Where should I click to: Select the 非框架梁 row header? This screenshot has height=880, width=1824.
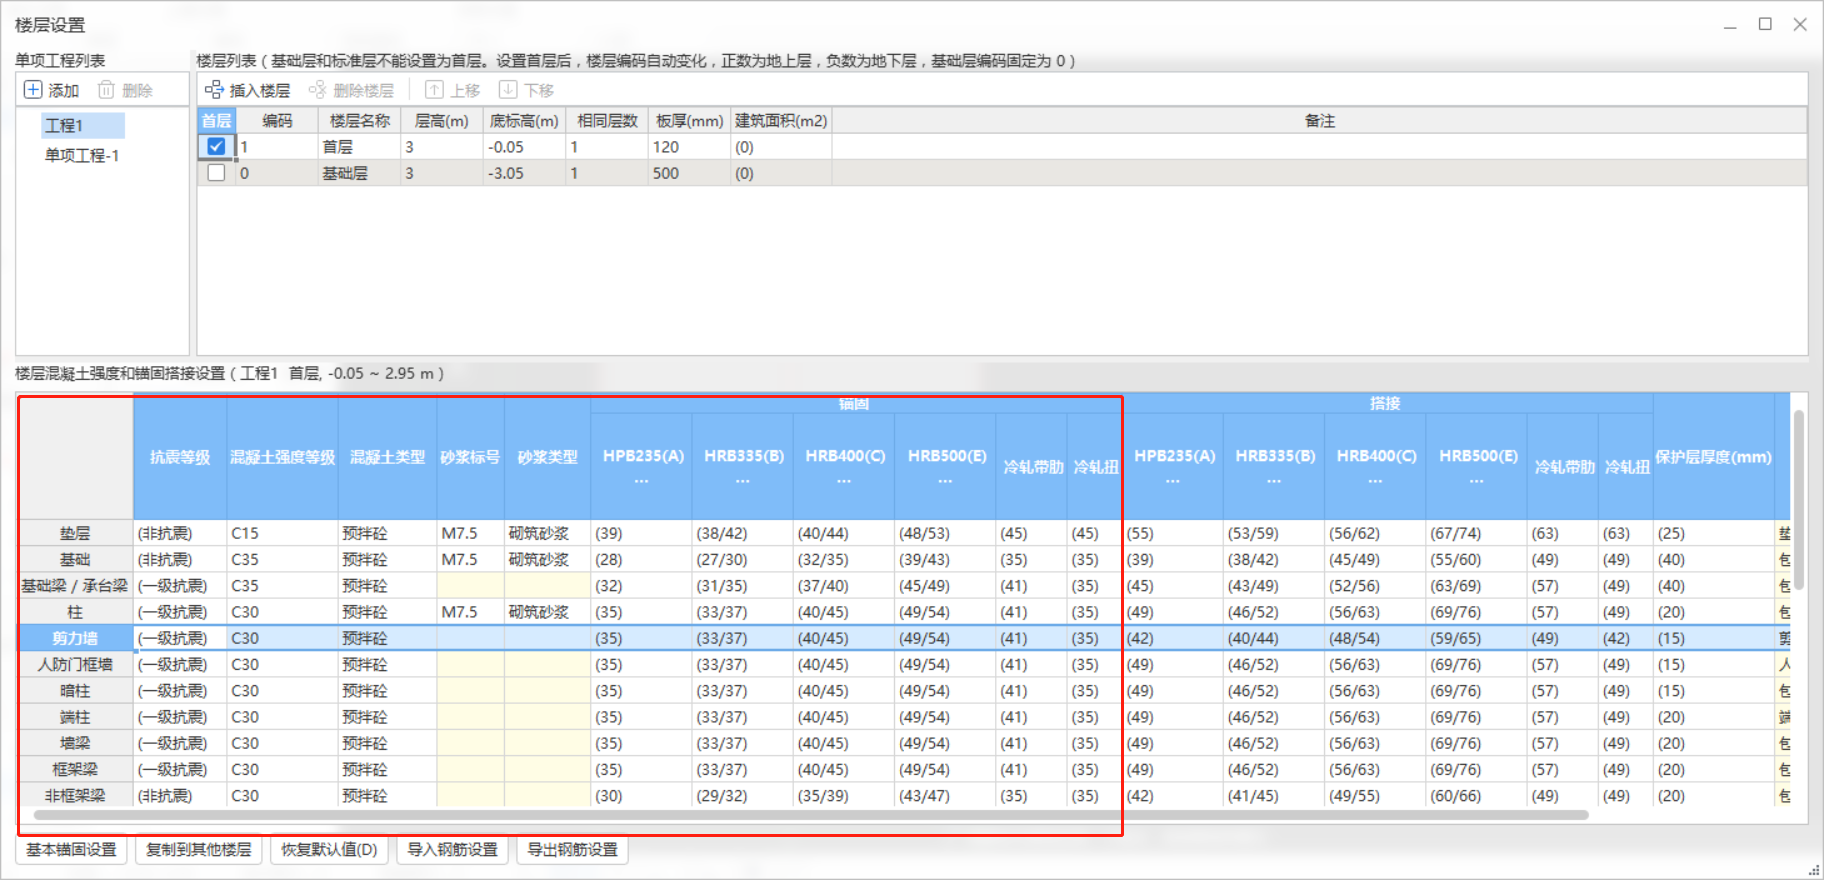[x=75, y=796]
